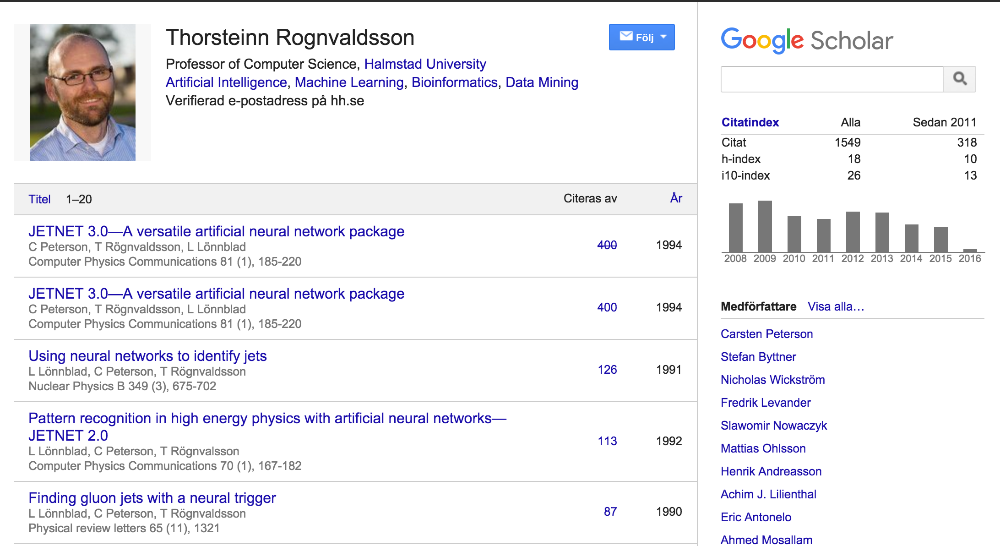Click the 2009 bar in citation chart
Viewport: 1000px width, 546px height.
[x=765, y=226]
